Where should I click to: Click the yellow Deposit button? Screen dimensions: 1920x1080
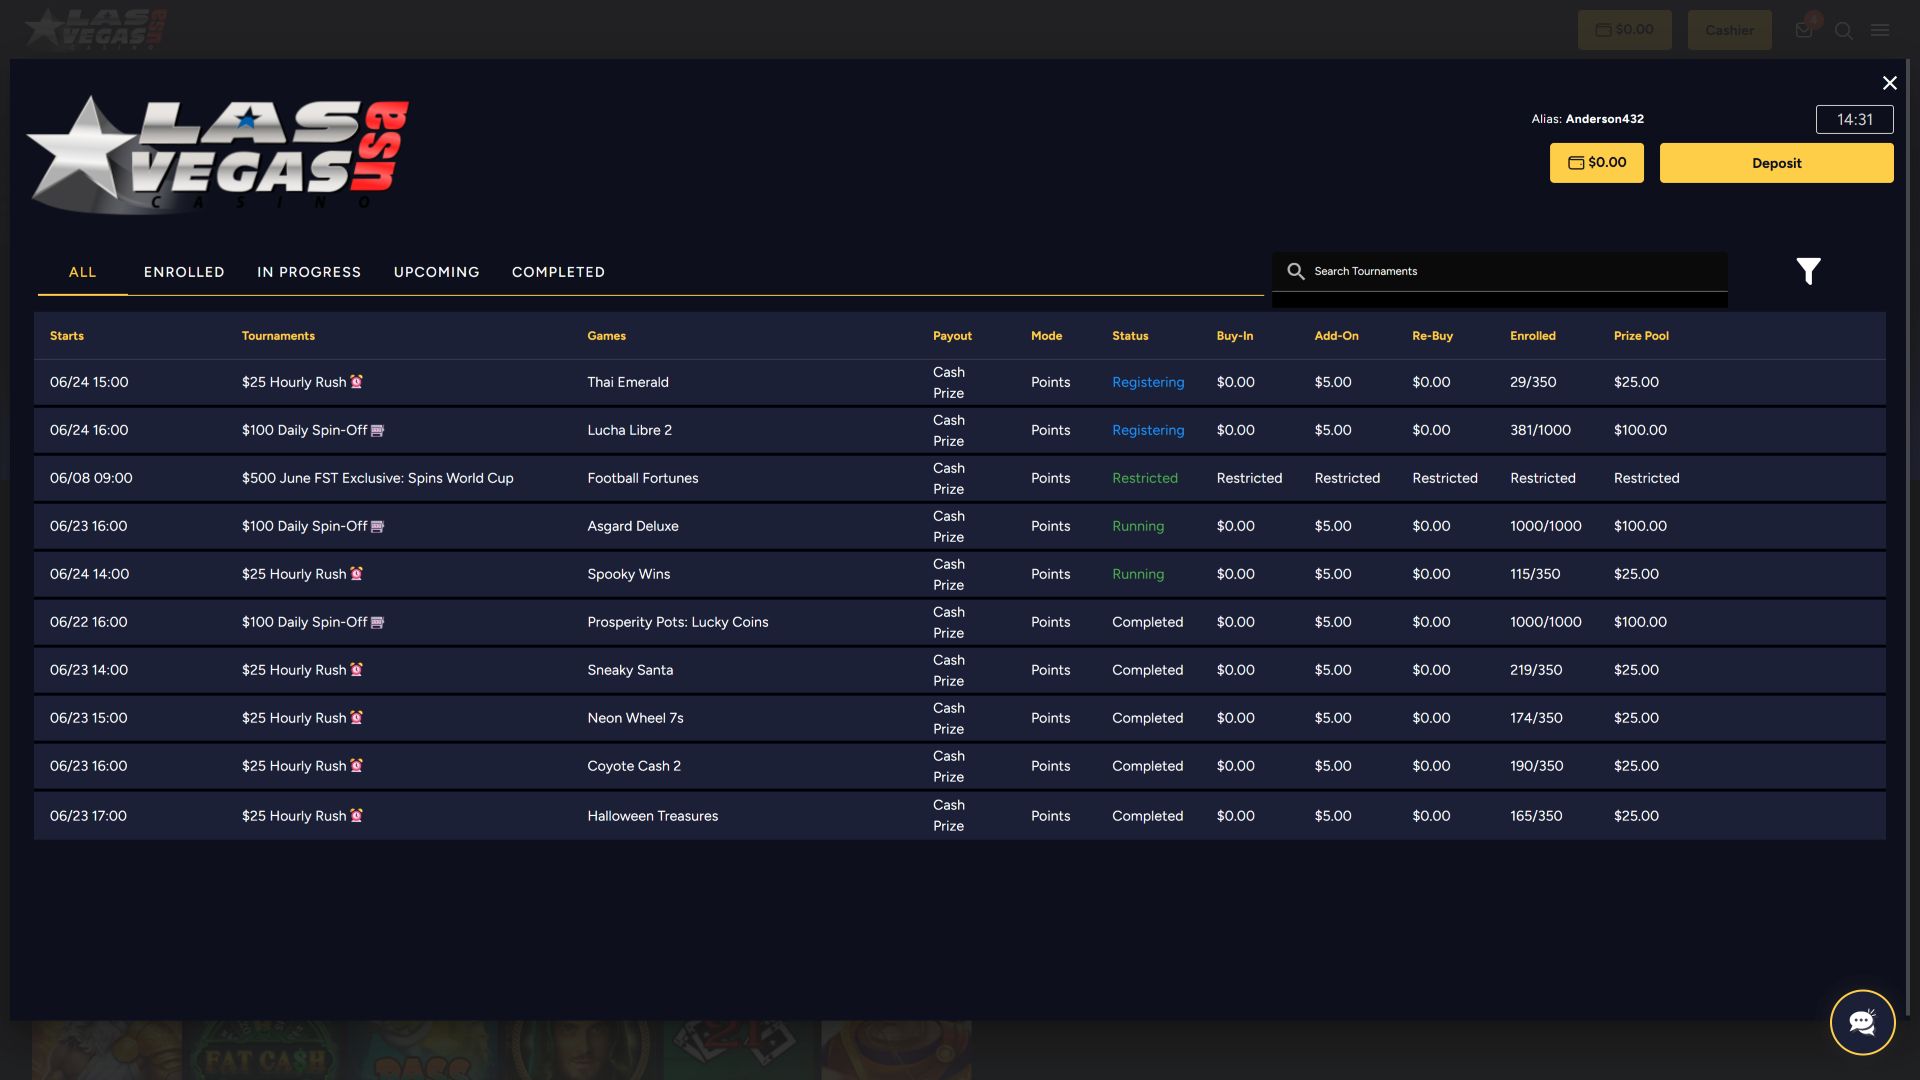point(1776,163)
